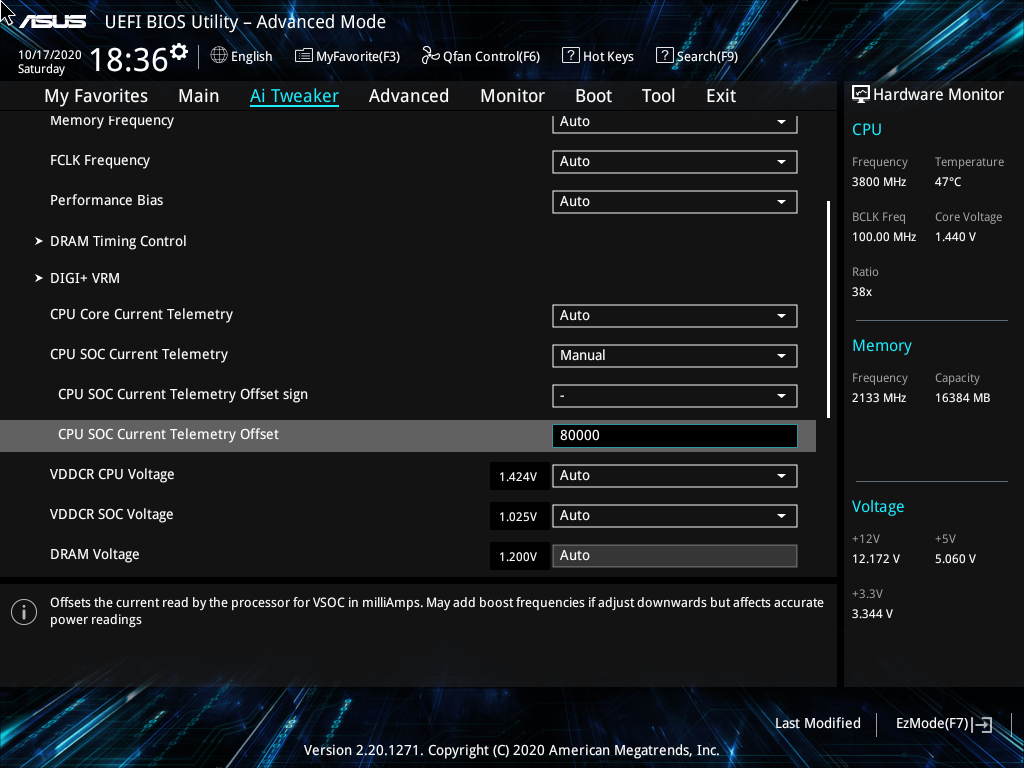Click the +12V 12.172 V reading
The height and width of the screenshot is (768, 1024).
point(876,559)
